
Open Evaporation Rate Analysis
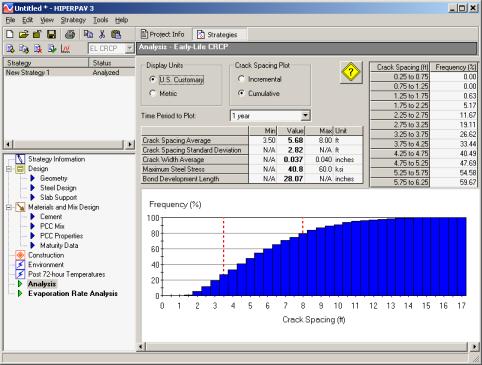click(x=73, y=294)
